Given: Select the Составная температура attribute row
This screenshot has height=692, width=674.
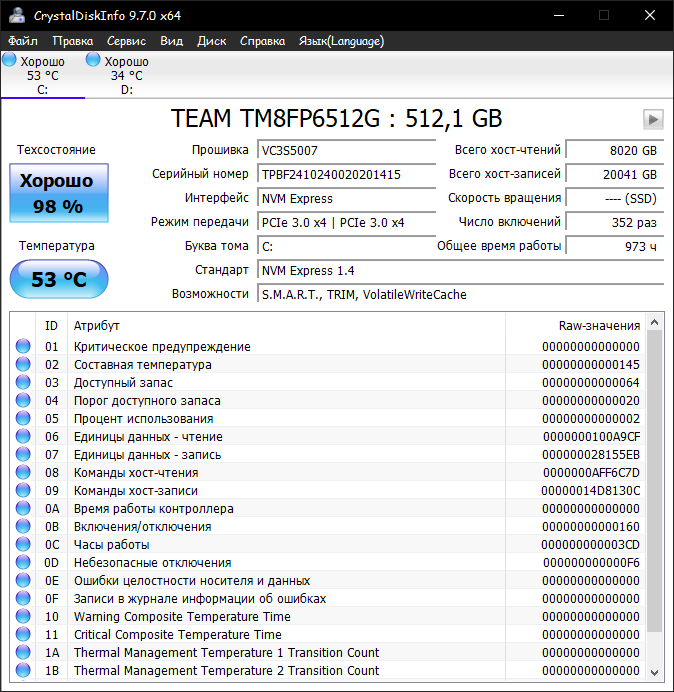Looking at the screenshot, I should [327, 365].
